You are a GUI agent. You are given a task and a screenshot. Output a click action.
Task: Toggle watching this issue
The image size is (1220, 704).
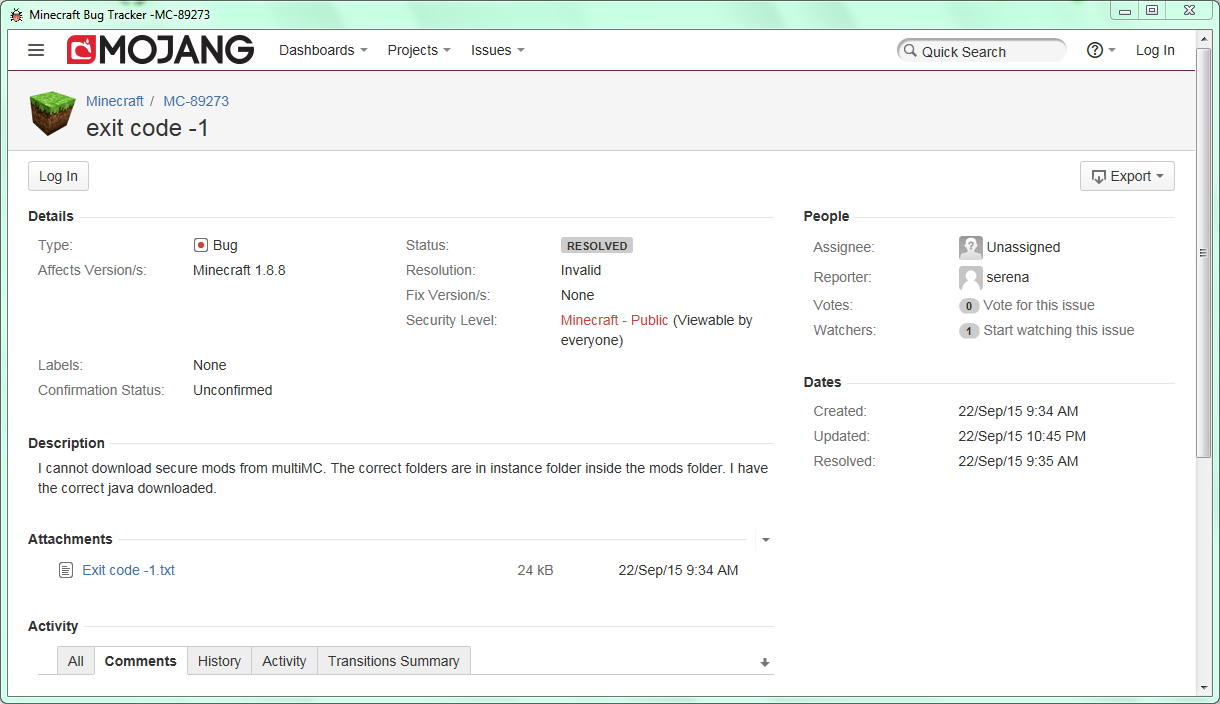(x=1058, y=330)
